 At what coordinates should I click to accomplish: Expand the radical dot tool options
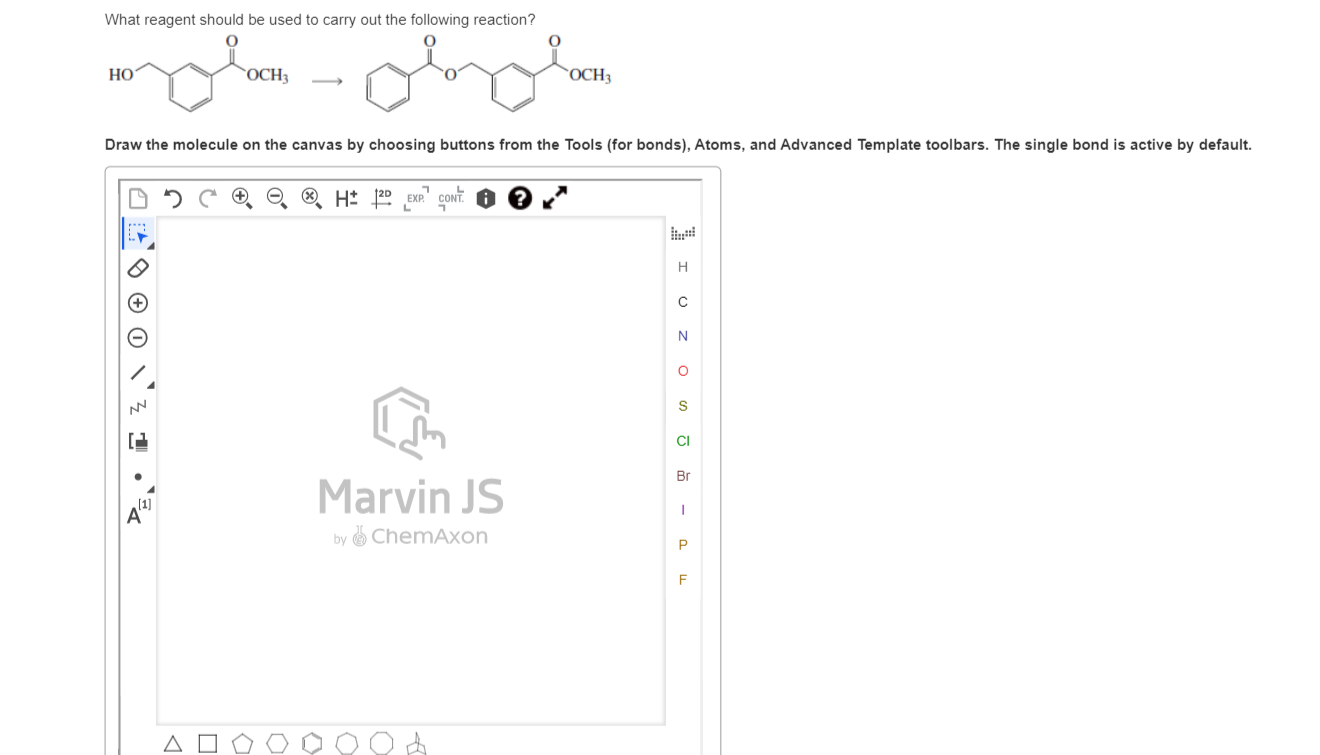click(149, 488)
